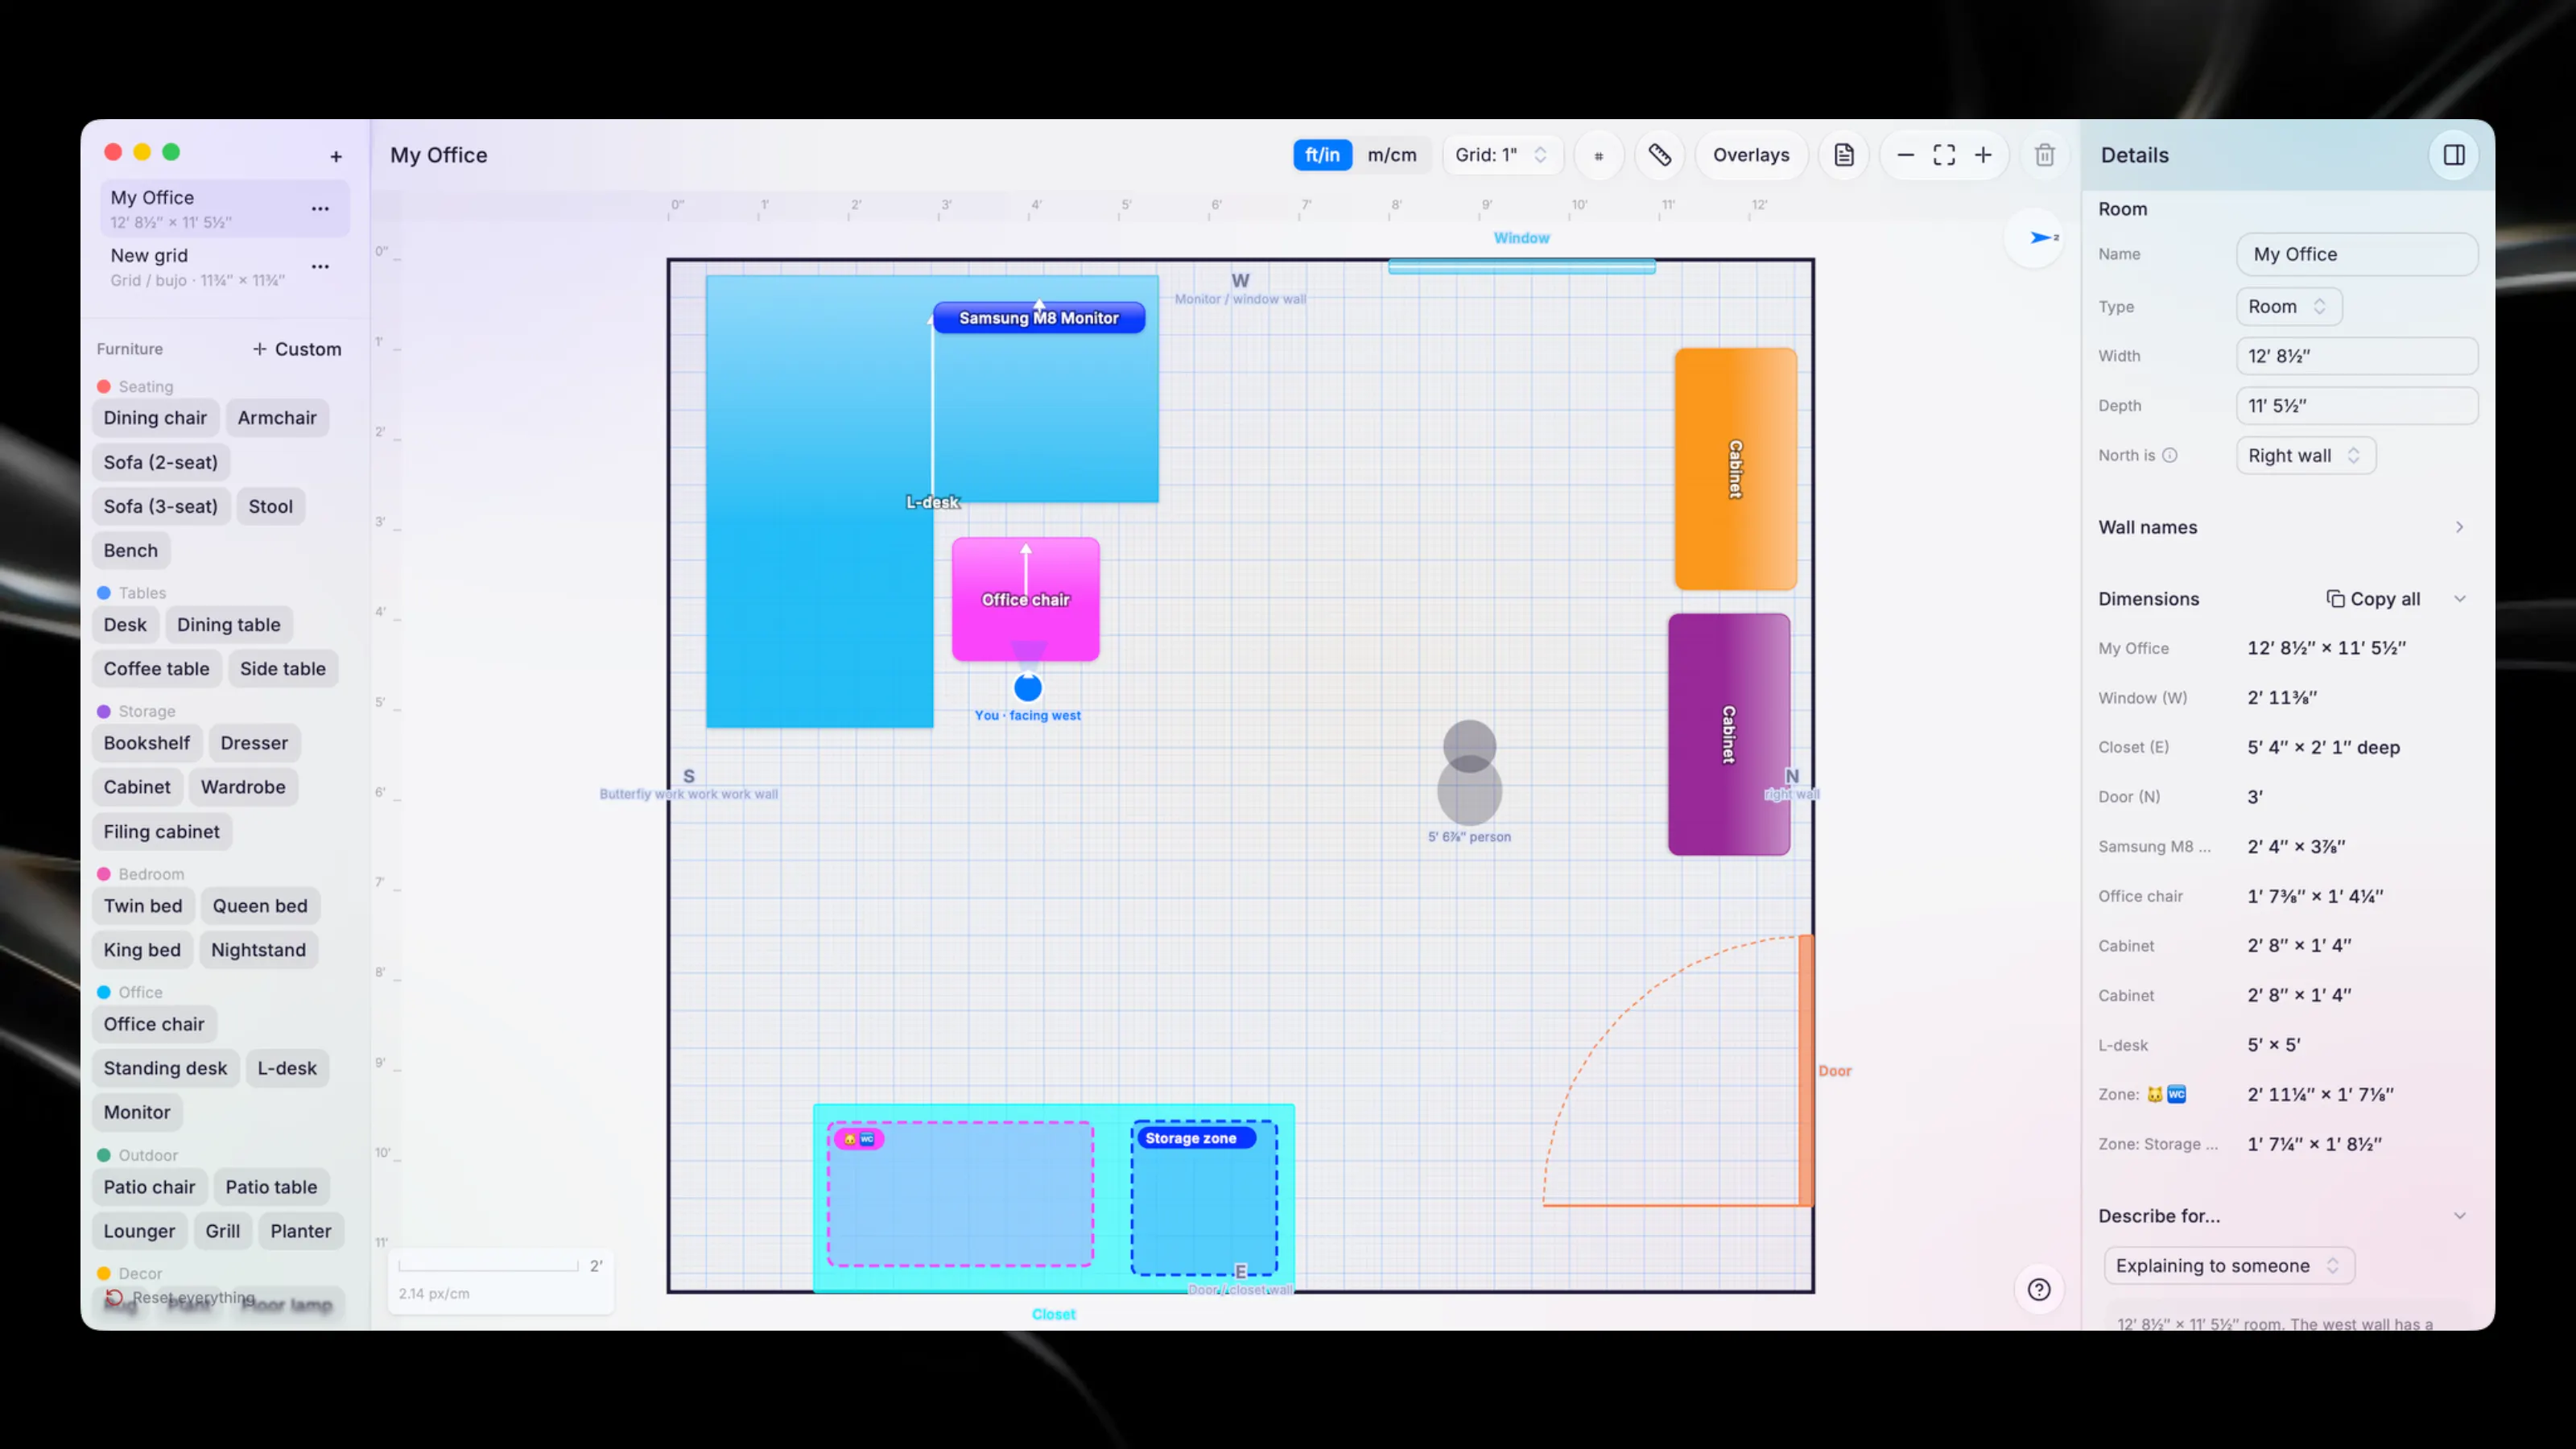Switch units to ft/in
This screenshot has width=2576, height=1449.
1322,155
